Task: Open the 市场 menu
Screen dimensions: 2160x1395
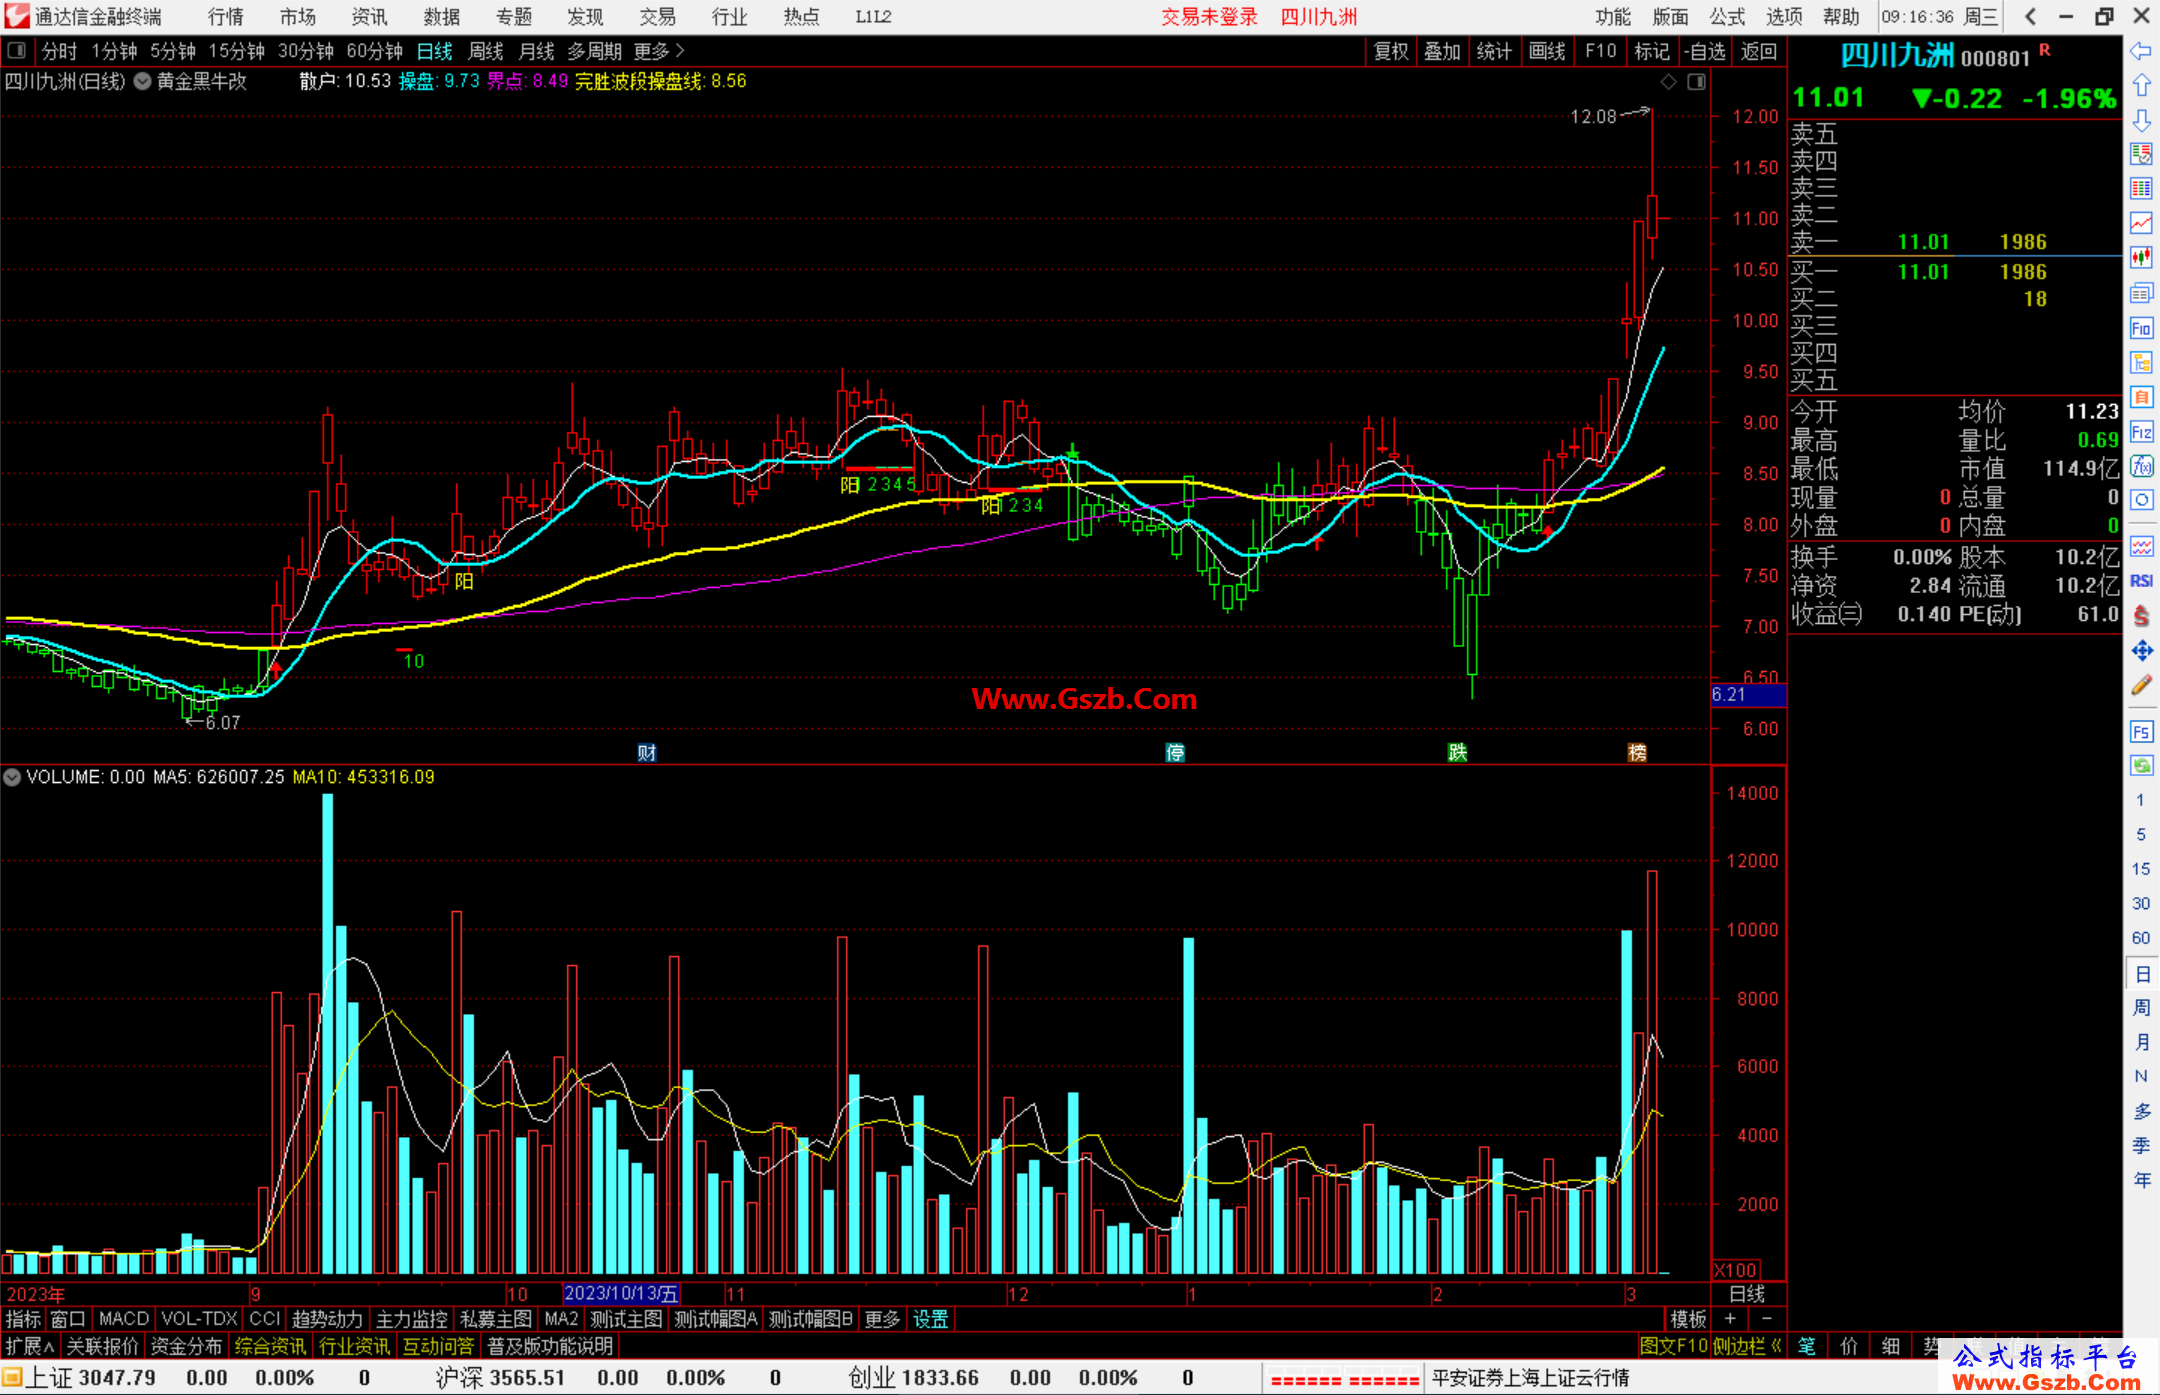Action: [298, 17]
